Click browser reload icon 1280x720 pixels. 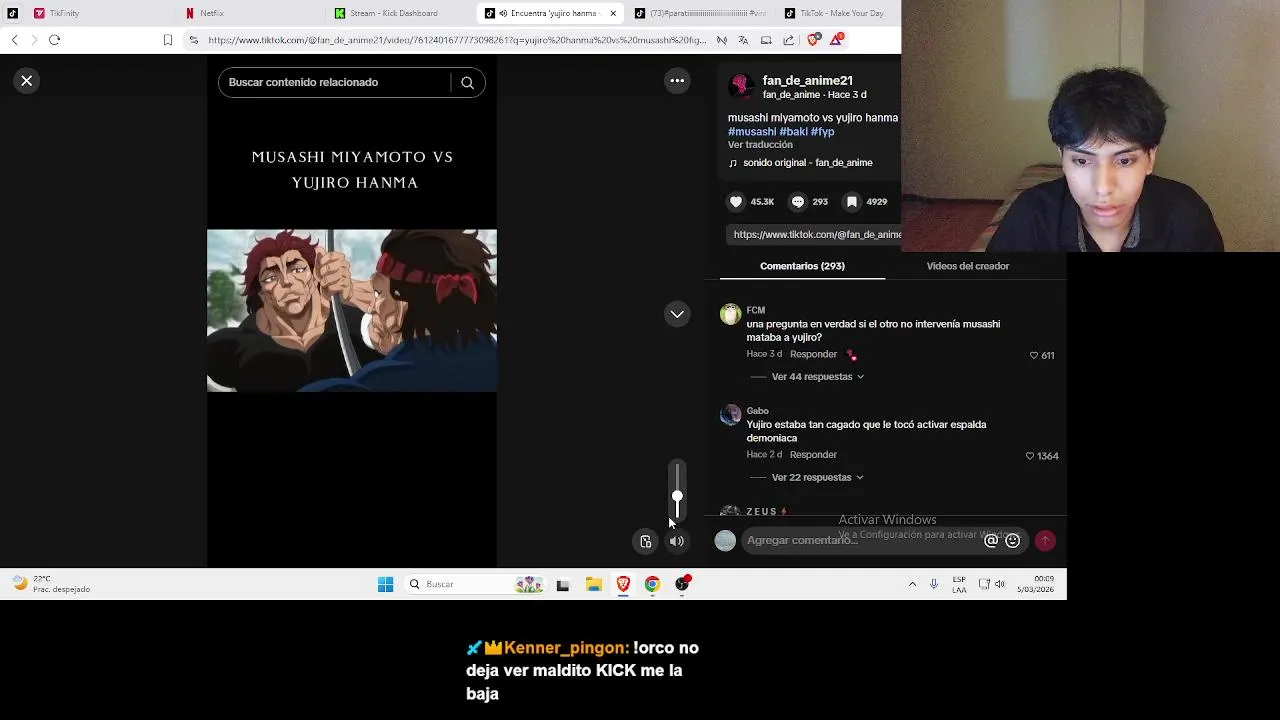[x=55, y=40]
